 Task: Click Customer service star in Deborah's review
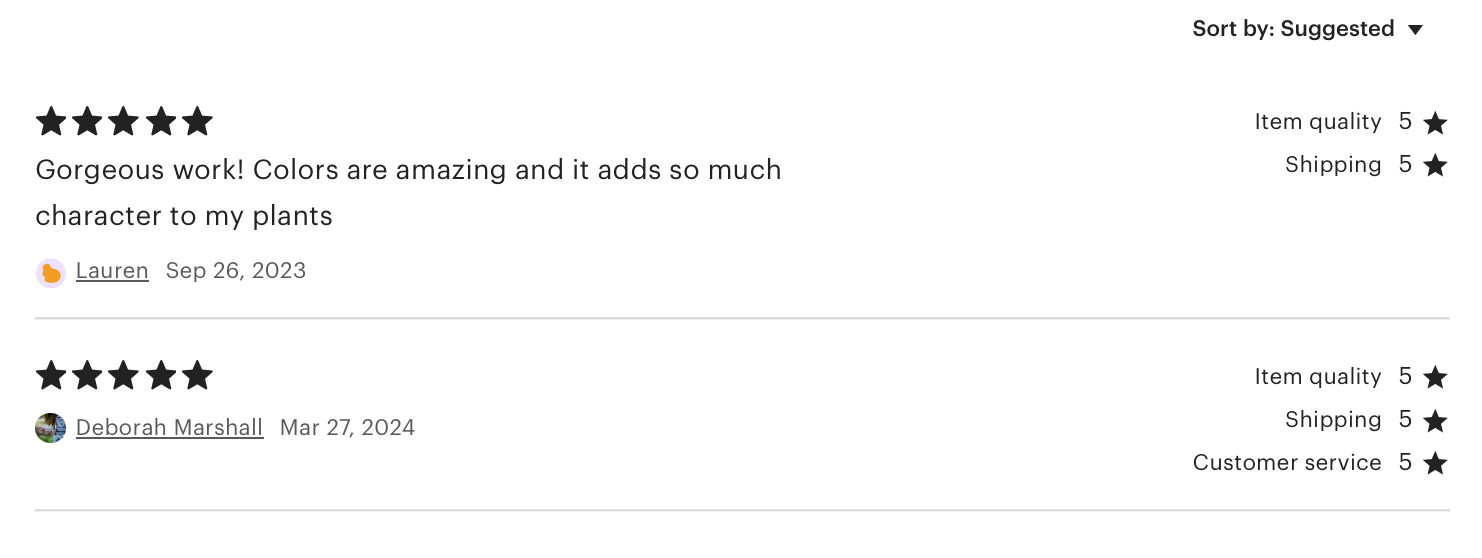[1435, 464]
